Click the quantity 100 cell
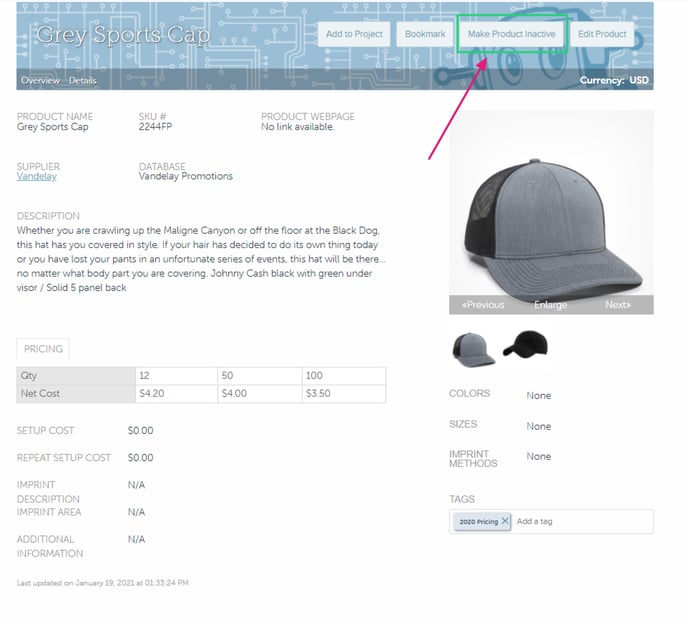 click(344, 376)
